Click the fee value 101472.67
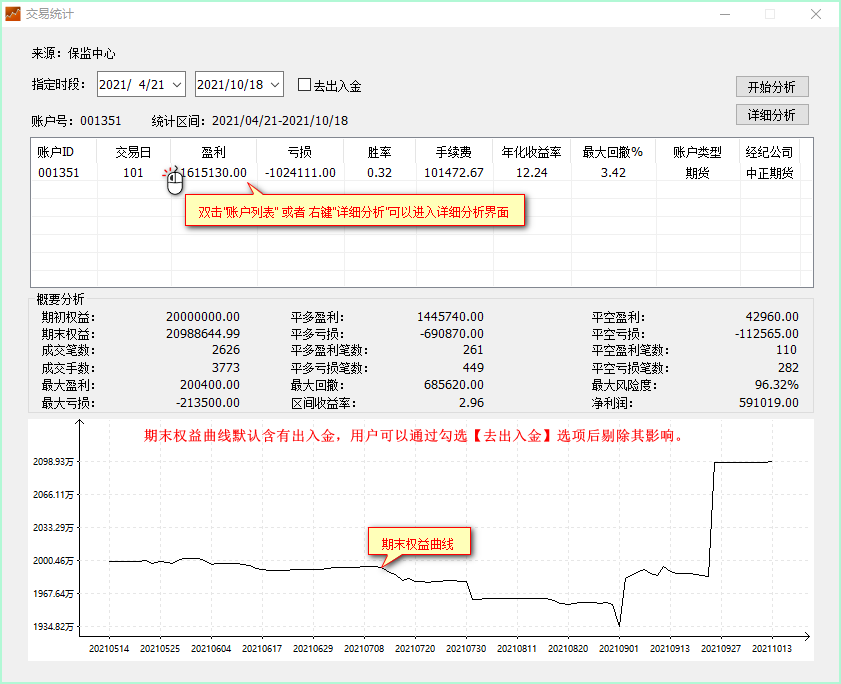The height and width of the screenshot is (684, 841). 454,173
